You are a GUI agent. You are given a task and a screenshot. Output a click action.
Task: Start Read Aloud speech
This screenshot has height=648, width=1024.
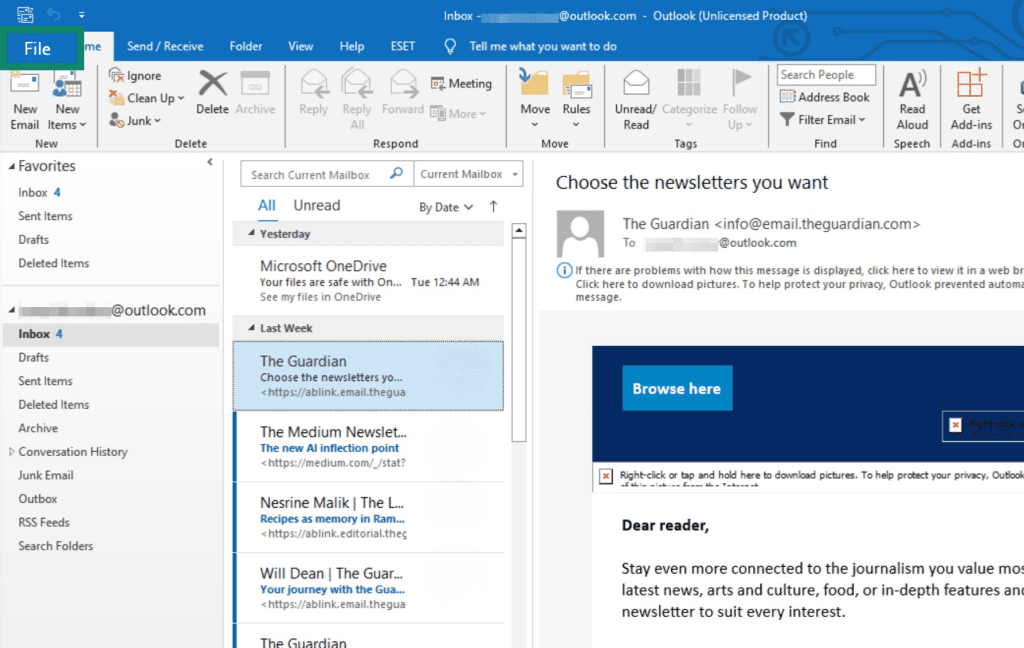912,99
